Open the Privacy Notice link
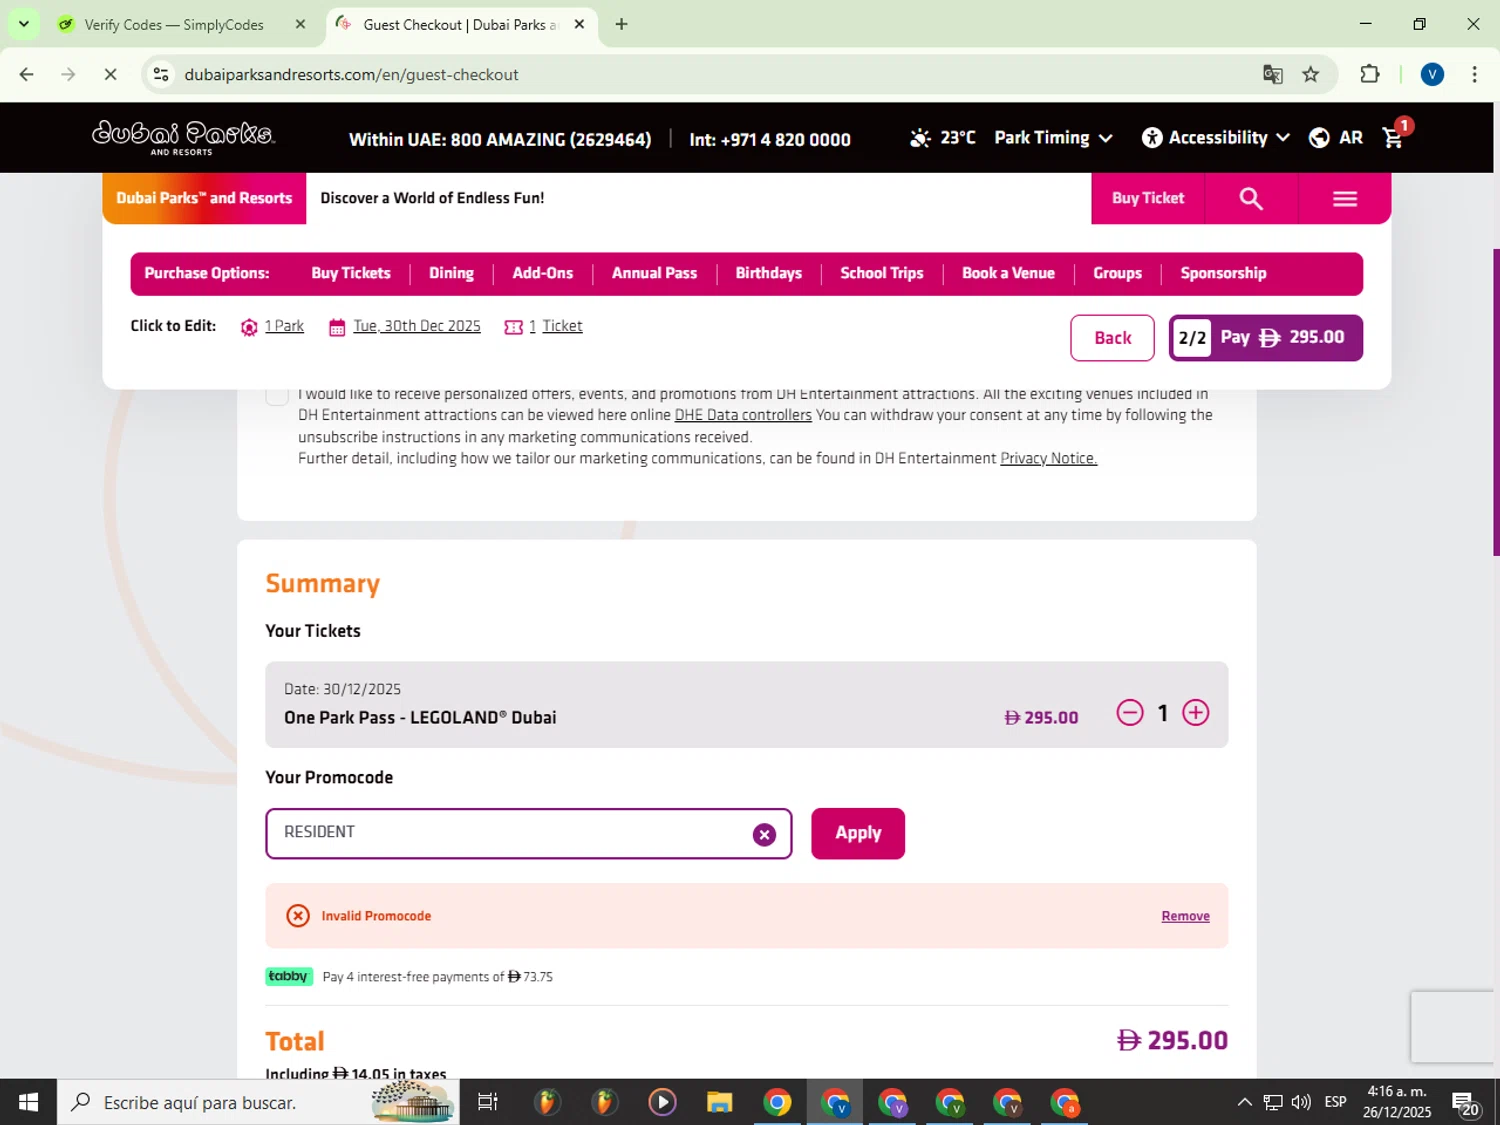1500x1125 pixels. click(x=1048, y=458)
